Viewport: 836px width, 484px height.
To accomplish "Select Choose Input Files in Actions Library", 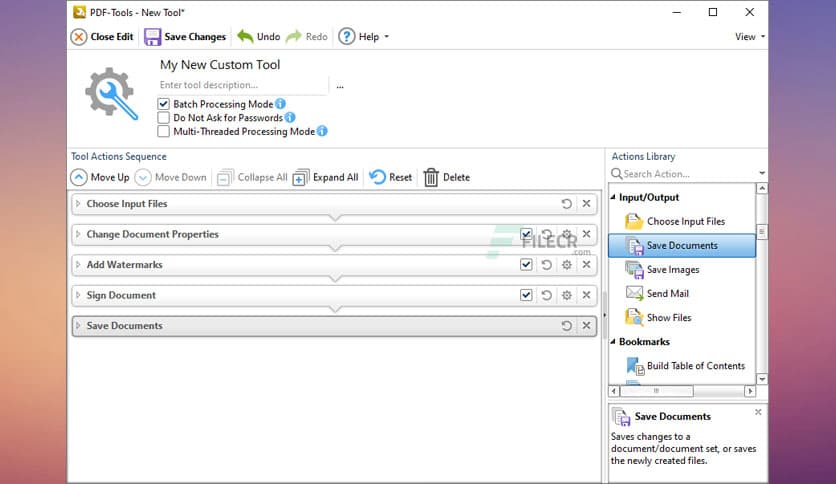I will click(x=682, y=221).
